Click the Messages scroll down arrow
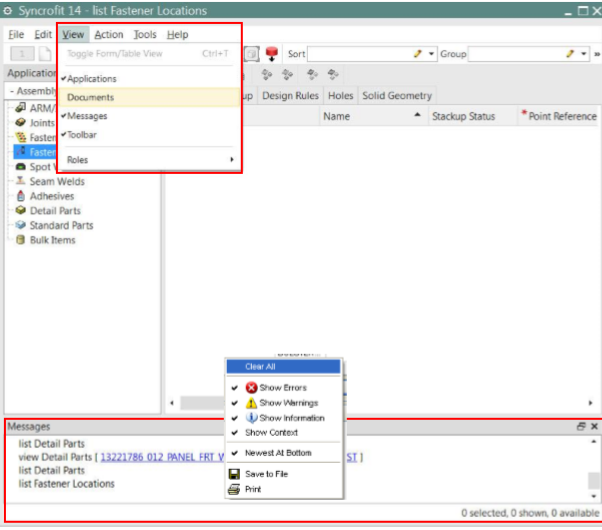Image resolution: width=602 pixels, height=530 pixels. tap(594, 496)
